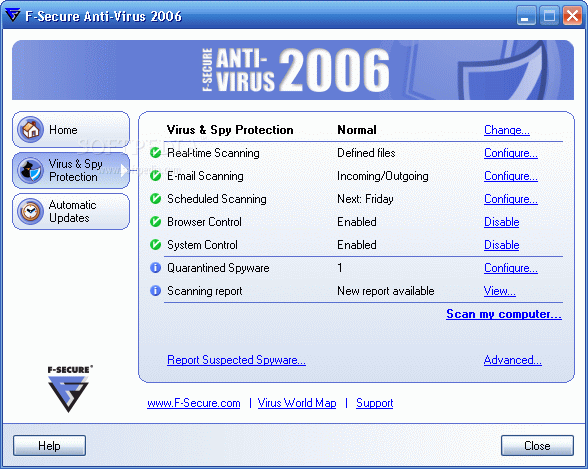
Task: Click the System Control label
Action: tap(202, 245)
